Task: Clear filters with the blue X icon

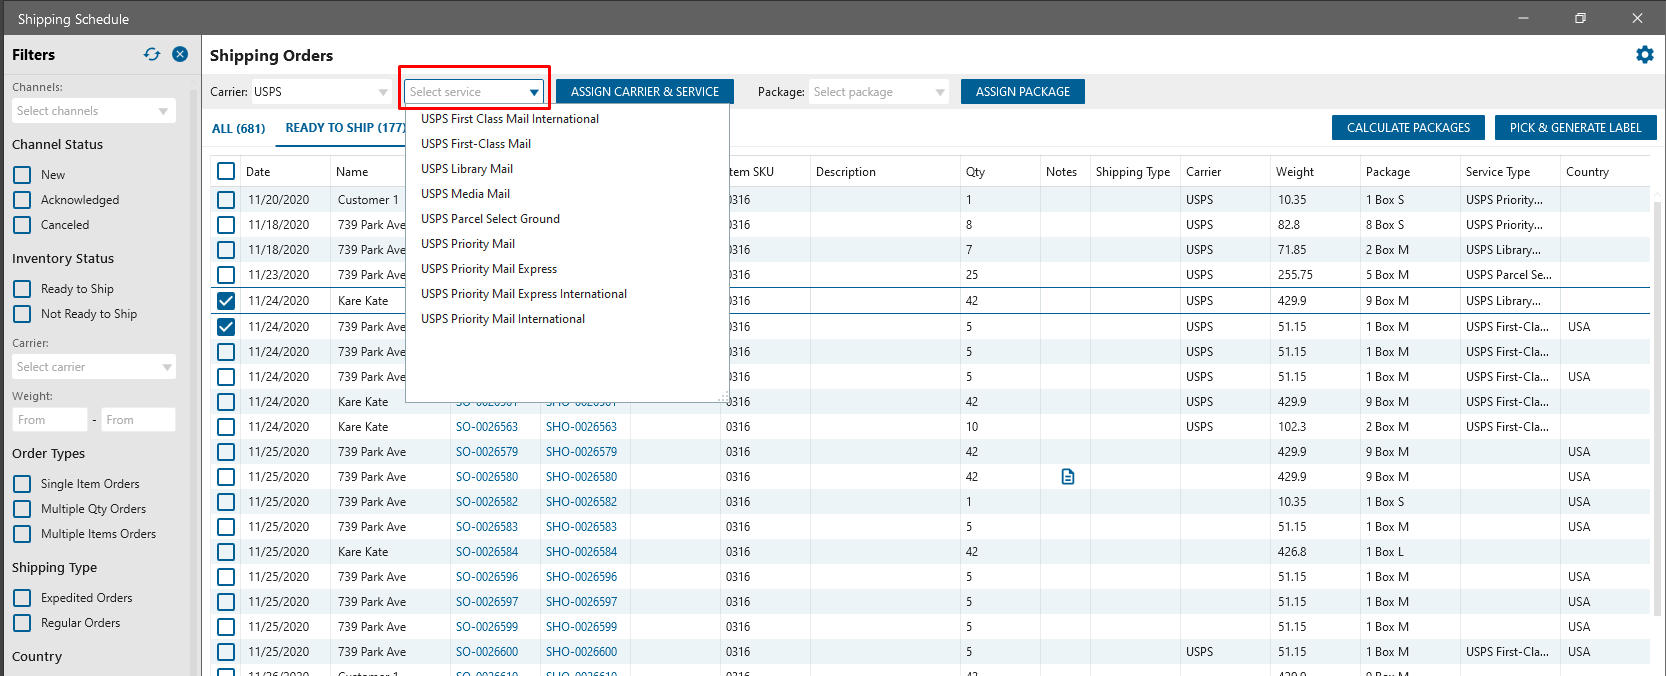Action: click(x=180, y=54)
